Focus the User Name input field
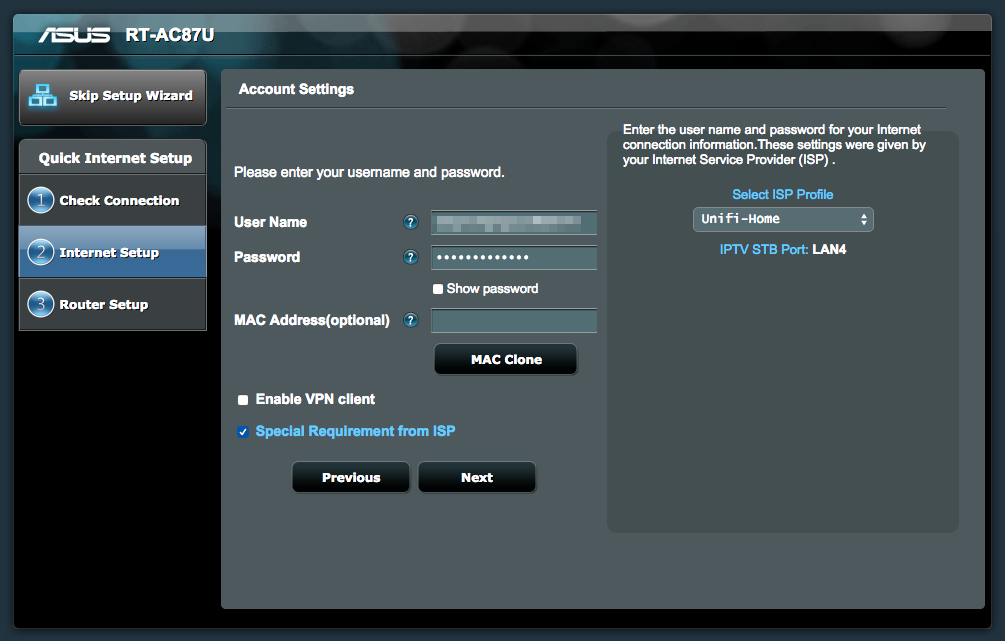 (514, 222)
